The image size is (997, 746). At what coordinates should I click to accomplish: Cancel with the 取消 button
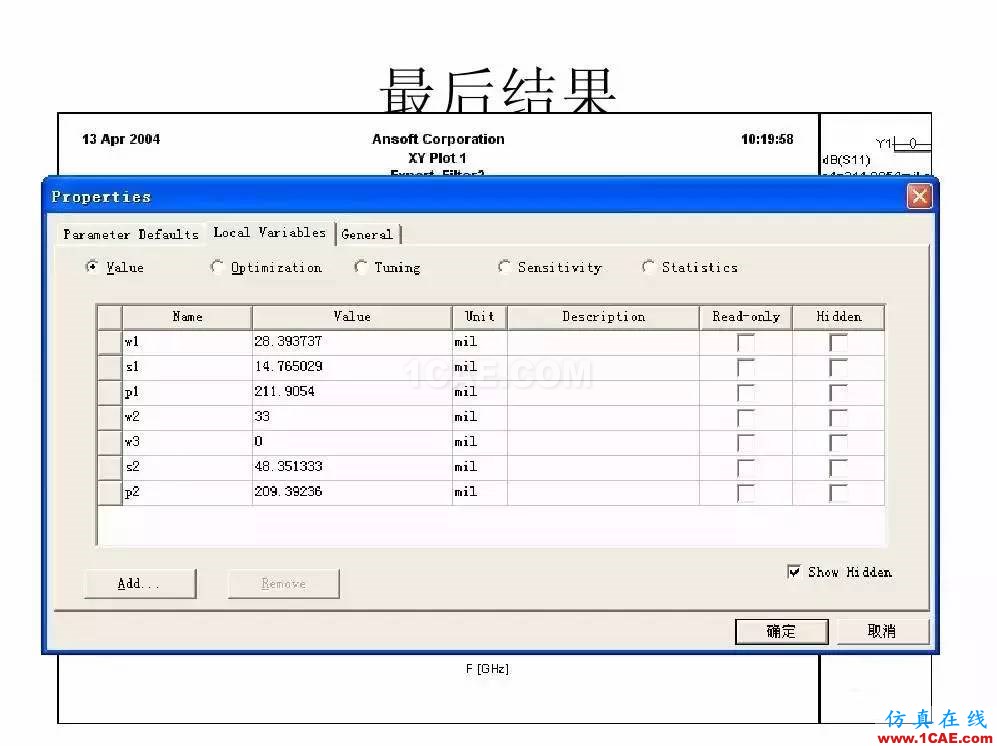click(x=882, y=631)
